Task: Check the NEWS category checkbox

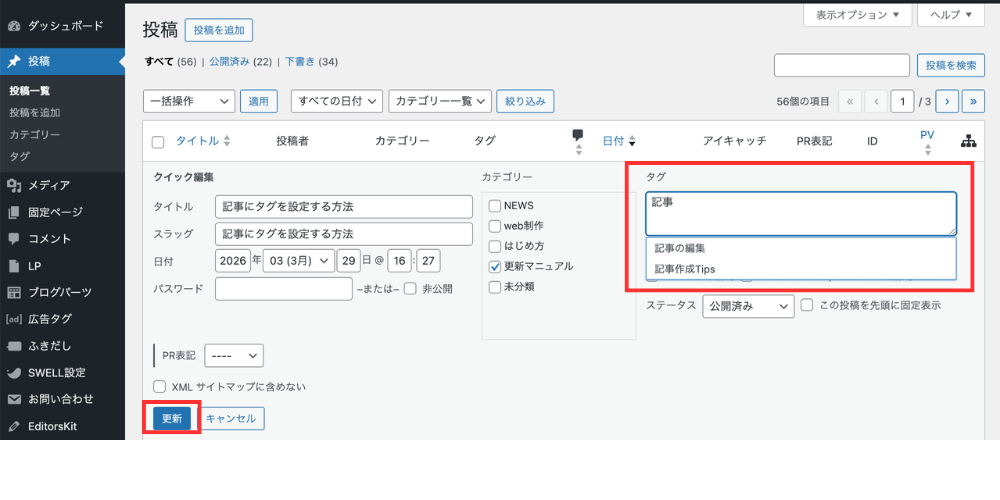Action: 495,205
